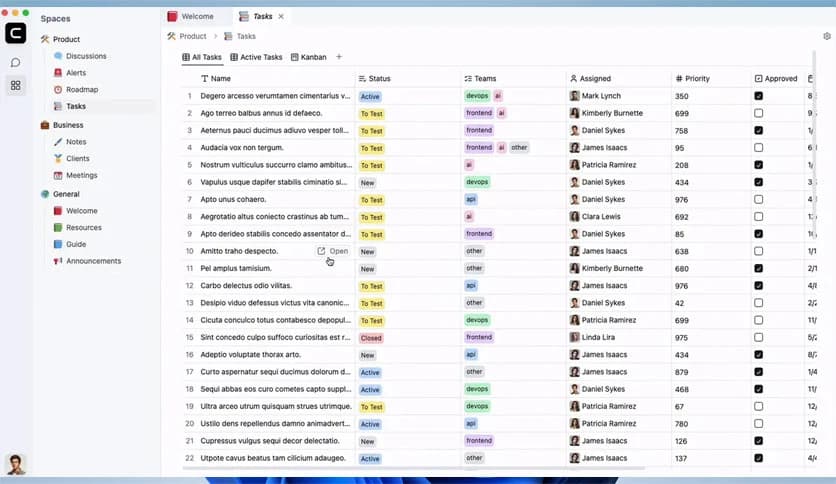
Task: Open Roadmap in the sidebar
Action: coord(82,90)
